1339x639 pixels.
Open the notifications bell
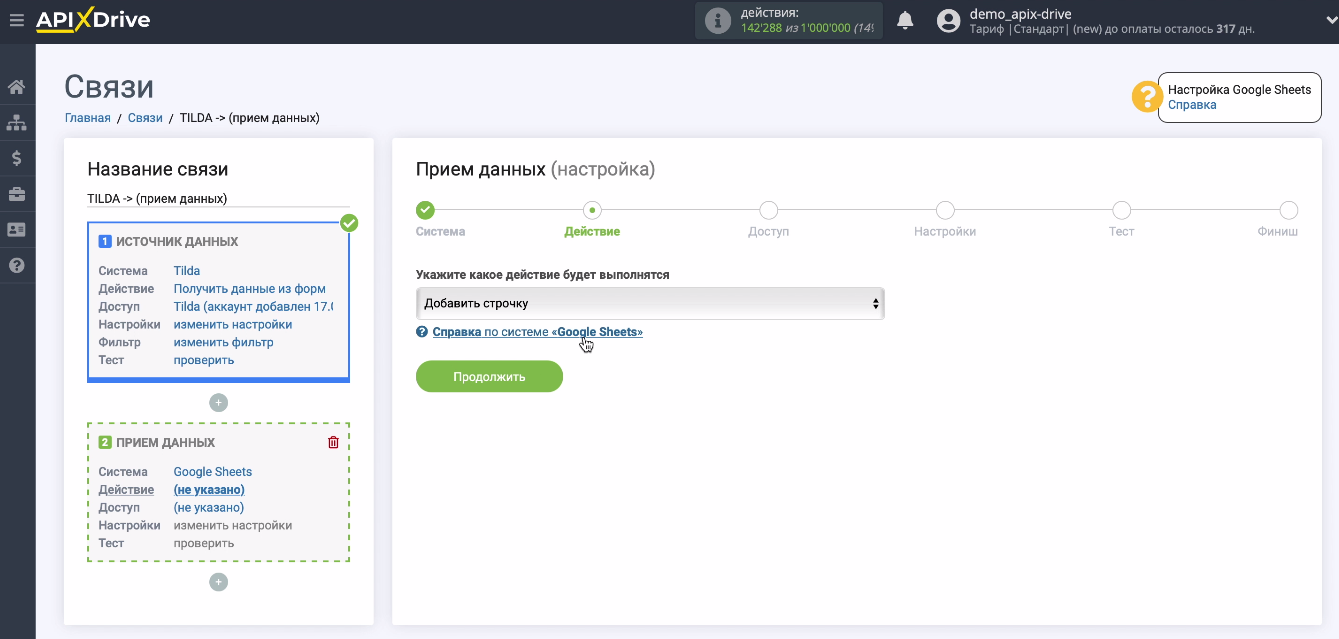[906, 20]
